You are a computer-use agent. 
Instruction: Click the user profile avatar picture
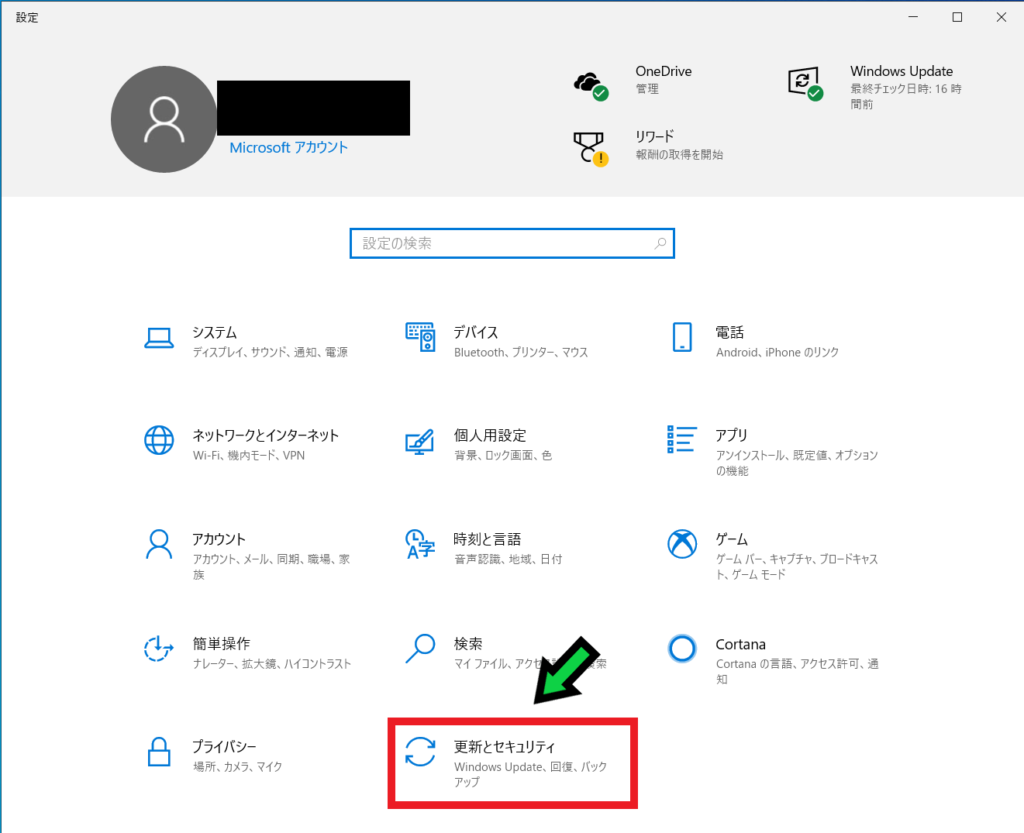coord(161,121)
